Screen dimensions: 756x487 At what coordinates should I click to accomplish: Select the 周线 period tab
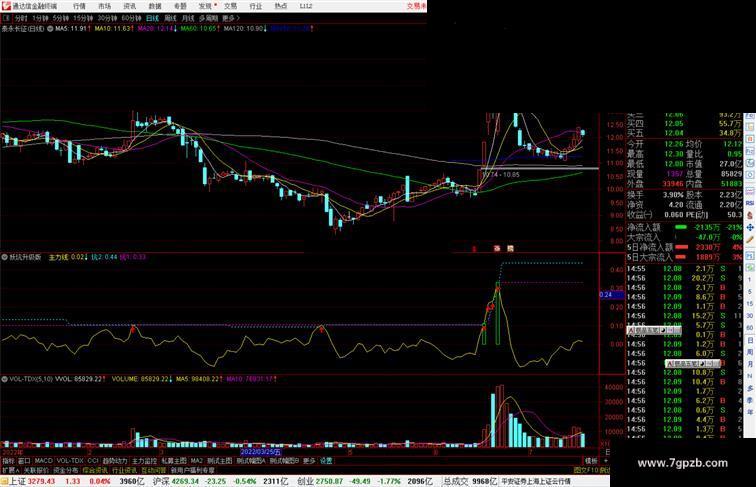[x=170, y=18]
